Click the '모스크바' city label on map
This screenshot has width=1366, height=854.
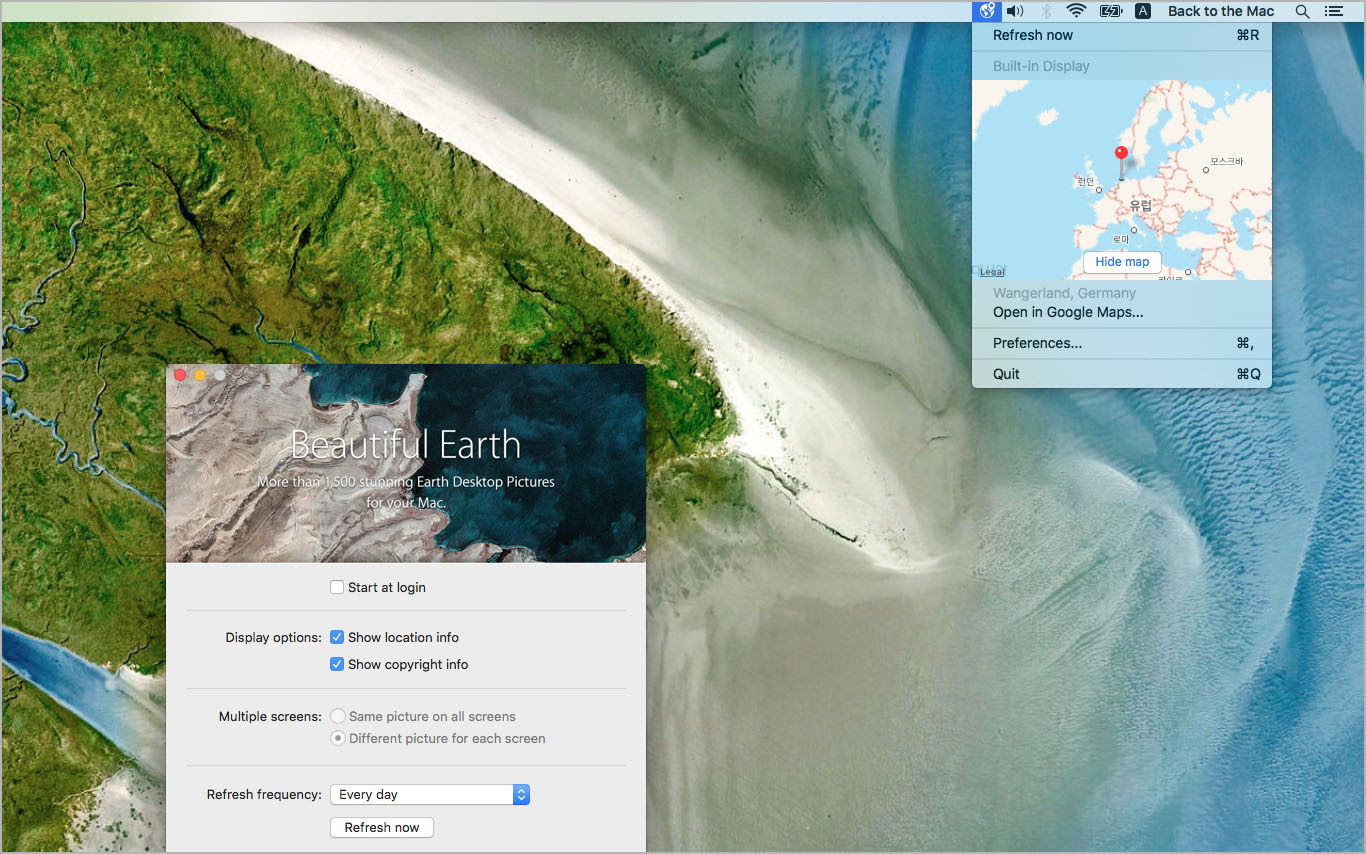pyautogui.click(x=1226, y=161)
